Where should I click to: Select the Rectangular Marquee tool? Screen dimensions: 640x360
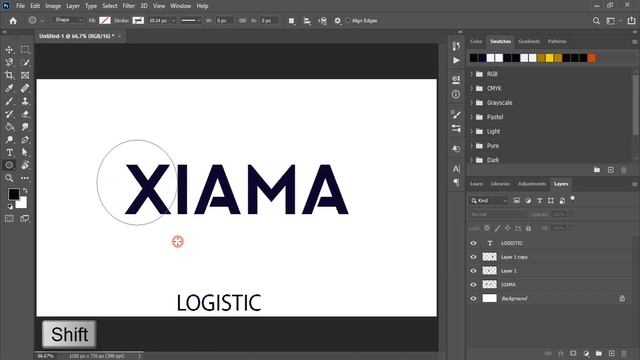tap(25, 49)
